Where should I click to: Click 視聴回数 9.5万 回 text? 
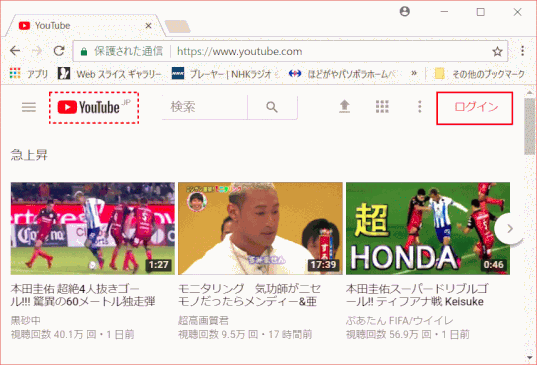tap(218, 335)
